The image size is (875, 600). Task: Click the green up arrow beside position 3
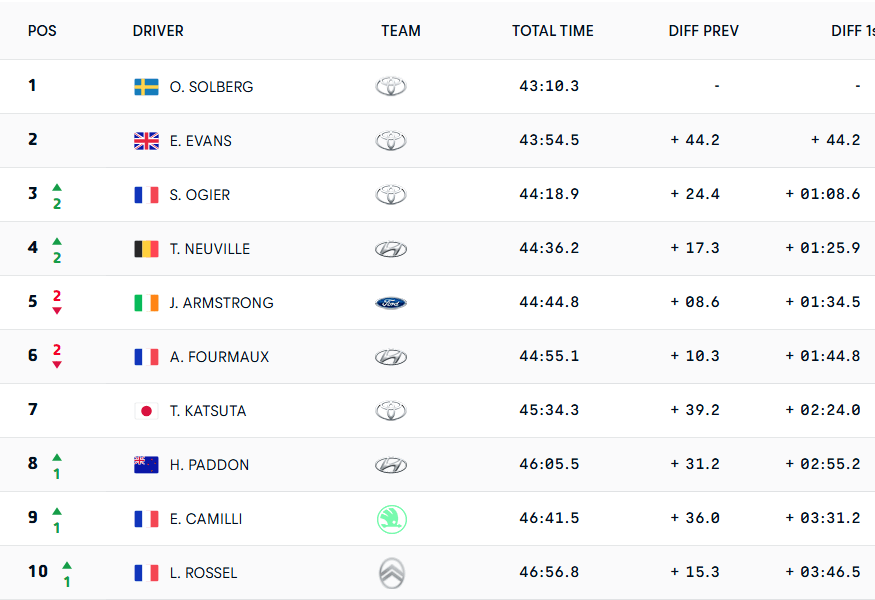[x=57, y=187]
